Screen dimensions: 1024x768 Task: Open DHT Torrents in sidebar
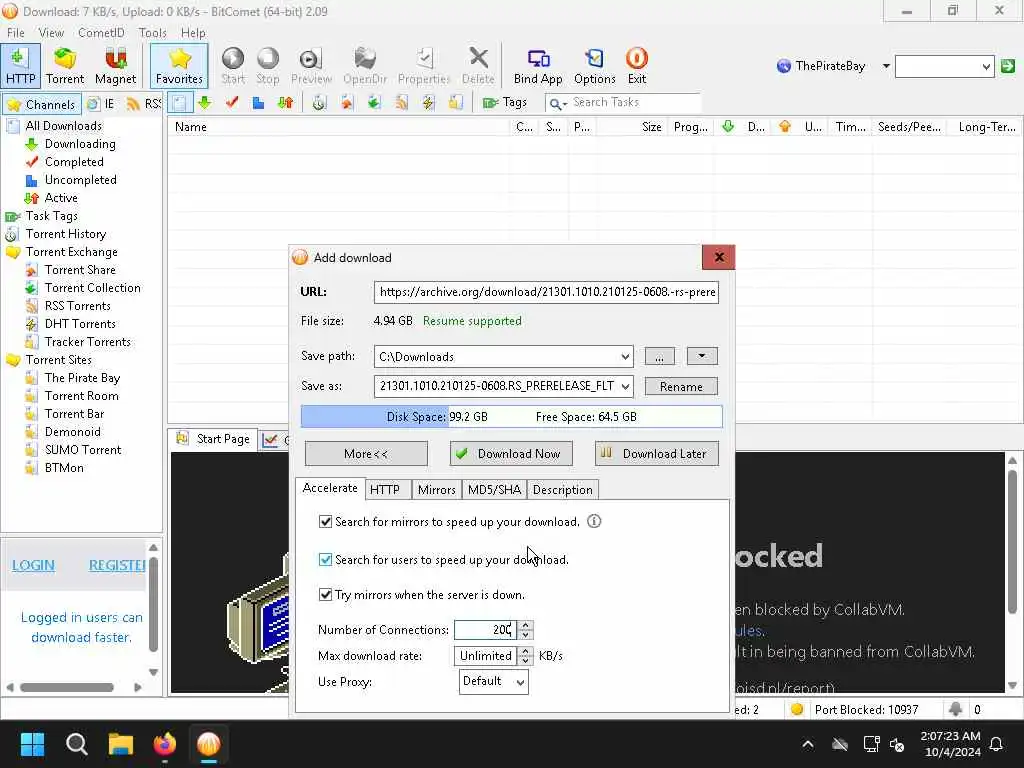pos(80,324)
